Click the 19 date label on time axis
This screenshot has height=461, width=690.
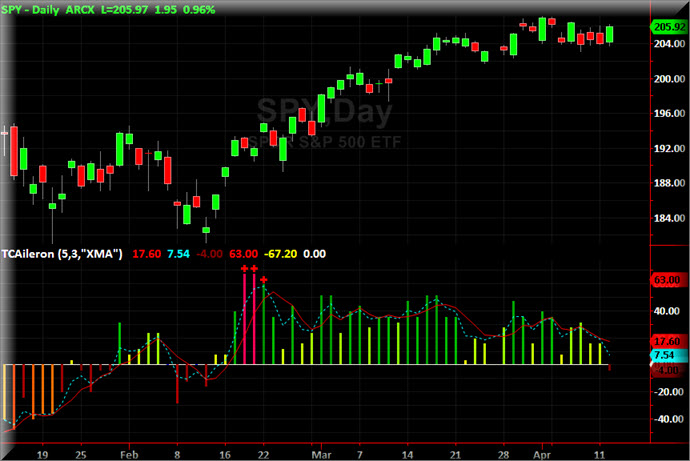point(42,454)
